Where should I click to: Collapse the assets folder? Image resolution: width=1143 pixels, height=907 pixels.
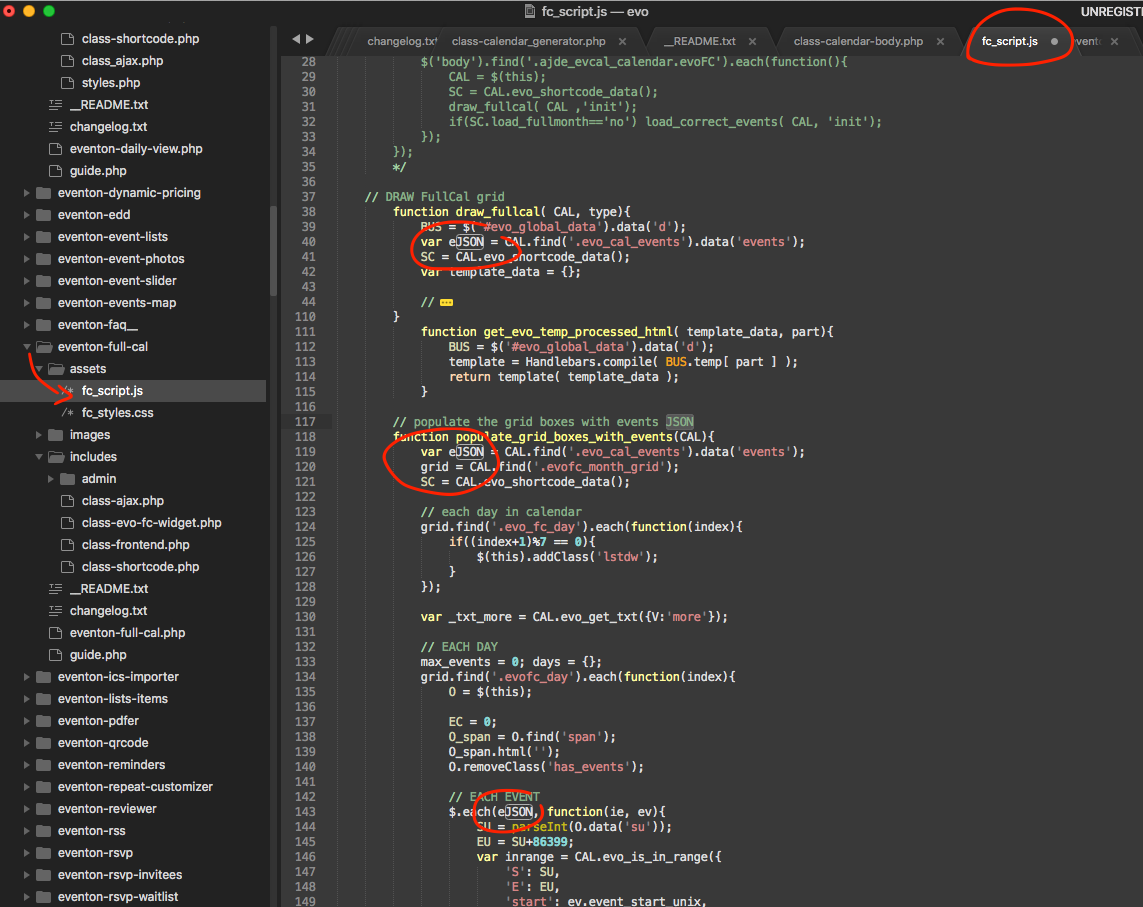(x=39, y=369)
